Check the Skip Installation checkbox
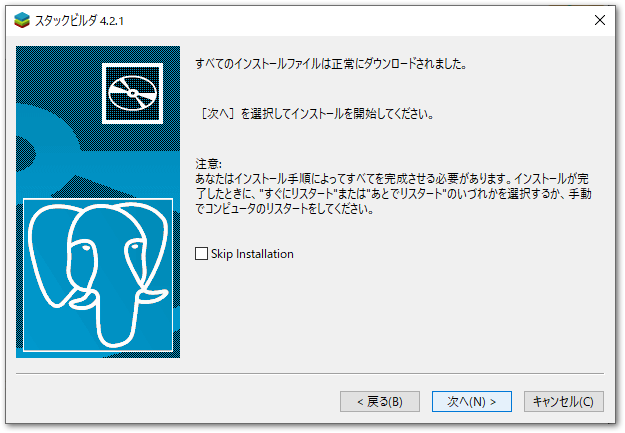Viewport: 625px width, 433px height. point(201,254)
